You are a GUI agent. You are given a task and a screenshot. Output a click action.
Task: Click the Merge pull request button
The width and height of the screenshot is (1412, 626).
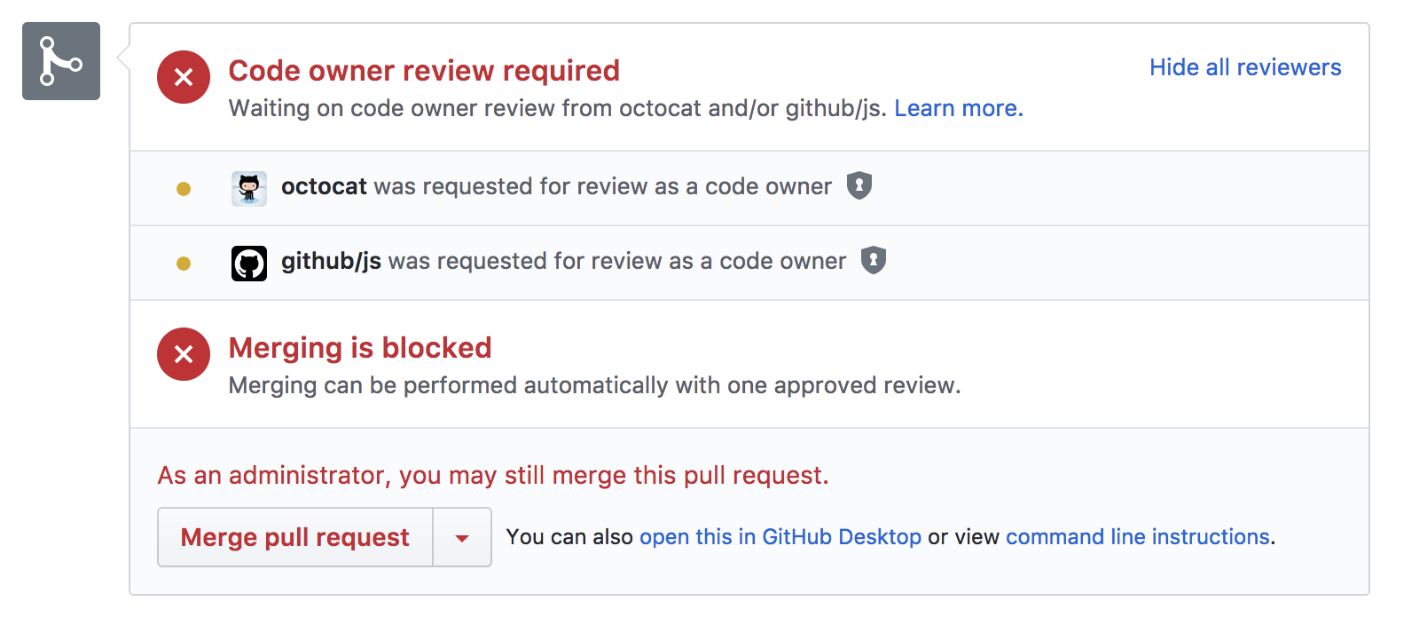pos(293,537)
